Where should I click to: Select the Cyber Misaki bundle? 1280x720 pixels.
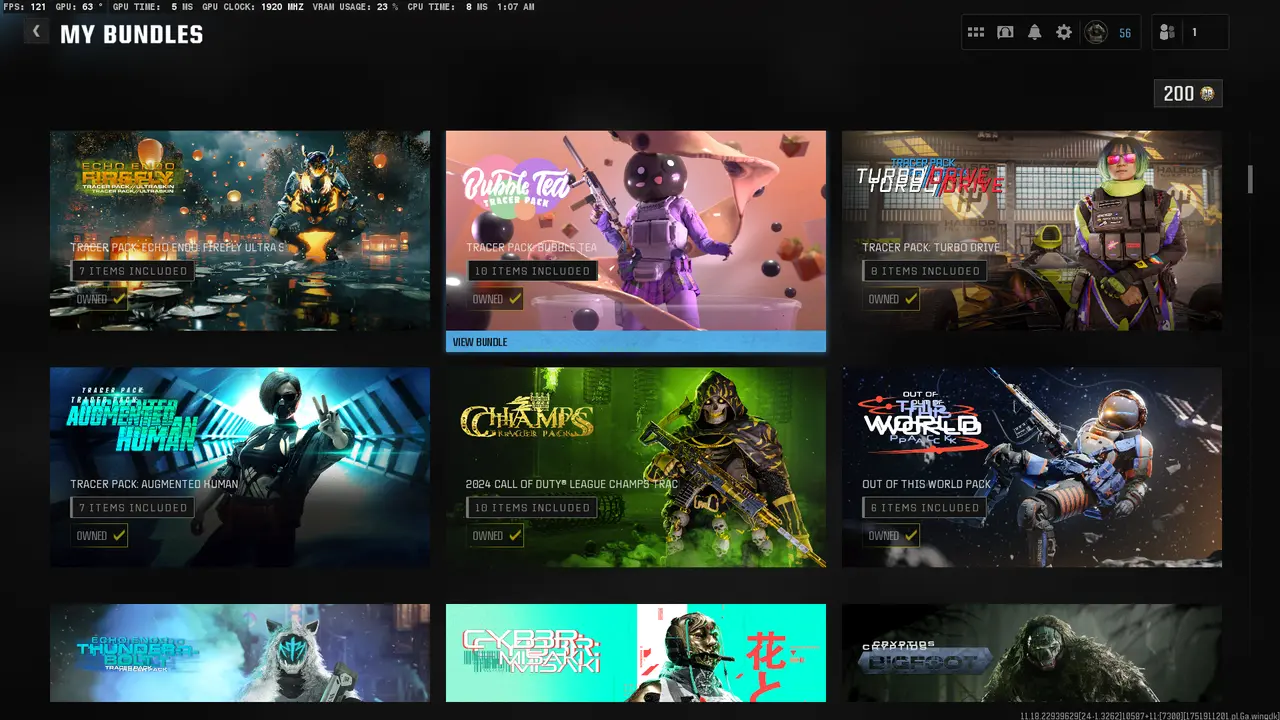click(636, 653)
